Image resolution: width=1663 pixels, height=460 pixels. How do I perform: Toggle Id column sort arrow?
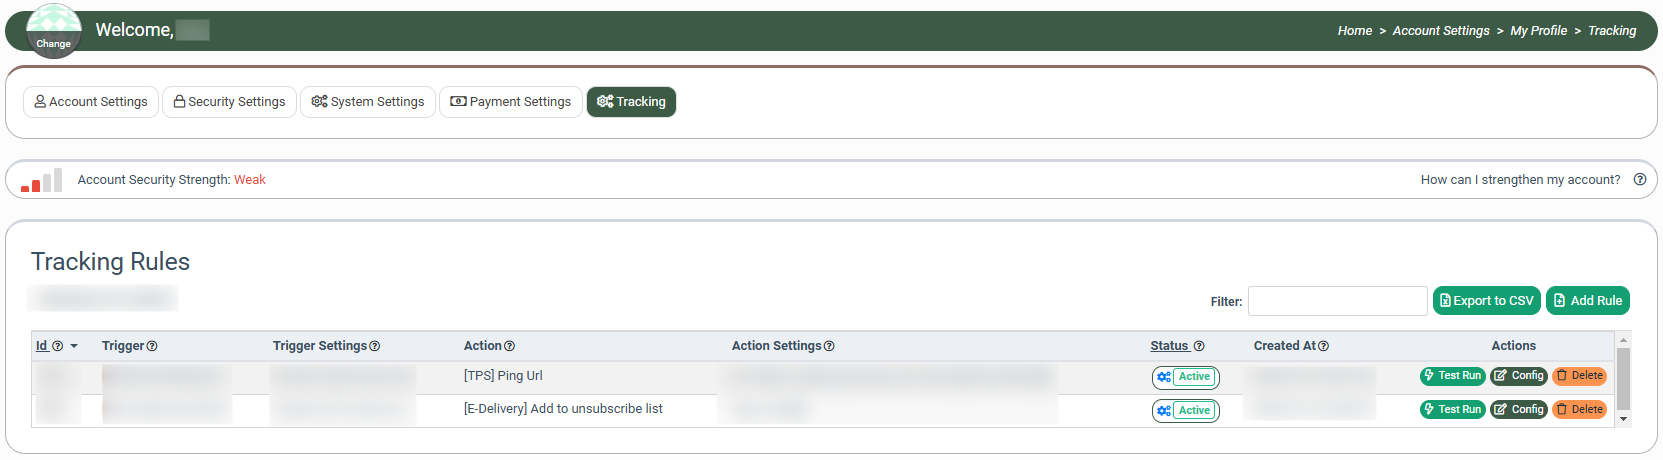[74, 346]
